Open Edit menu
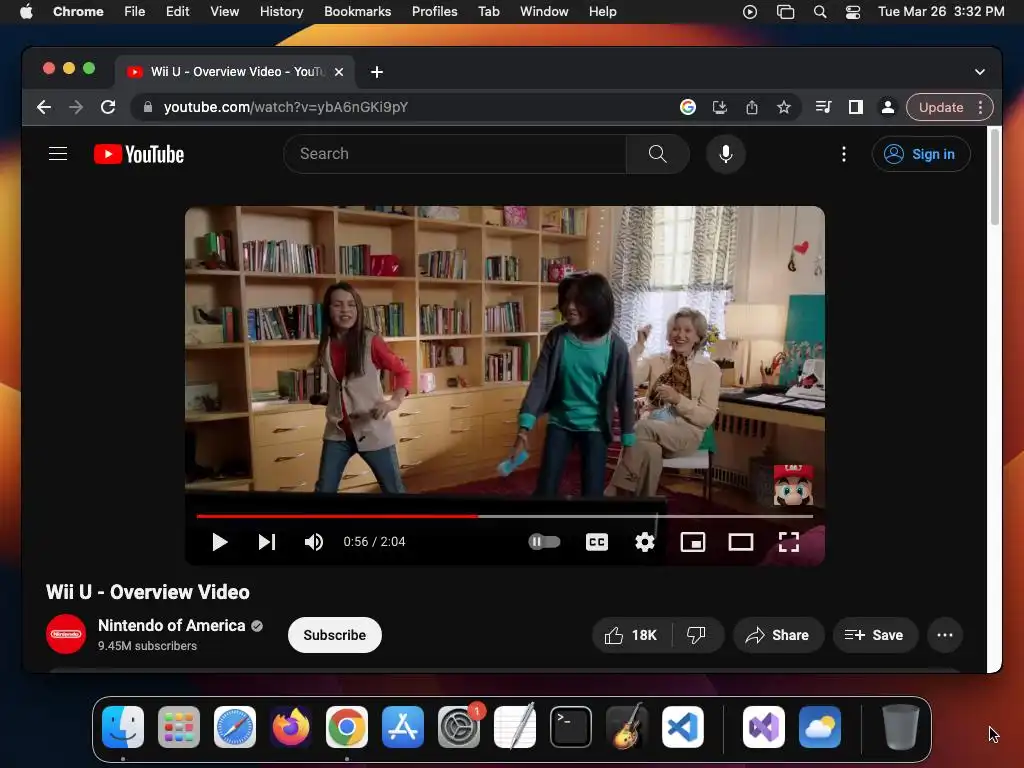 (x=178, y=12)
